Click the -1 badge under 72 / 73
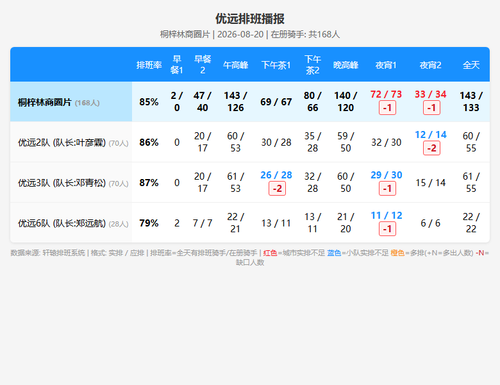The image size is (500, 385). click(387, 108)
